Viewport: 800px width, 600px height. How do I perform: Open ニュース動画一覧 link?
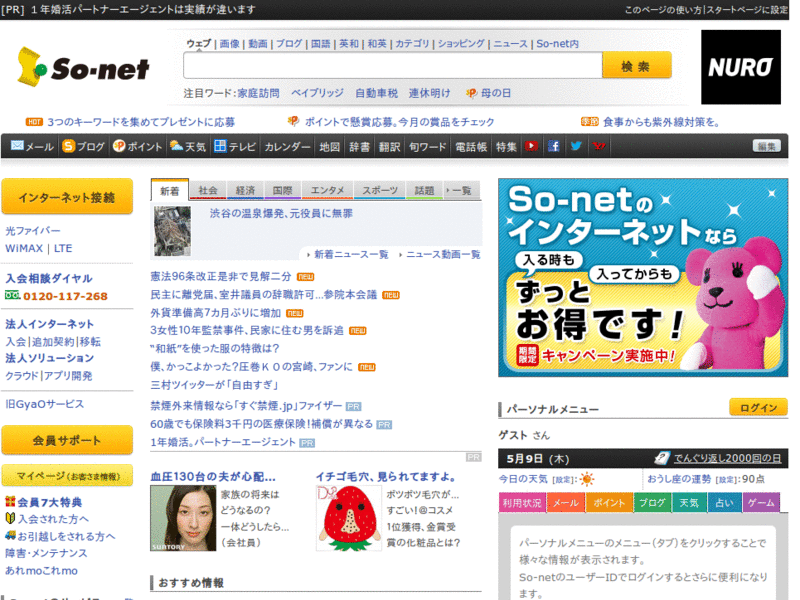point(443,254)
